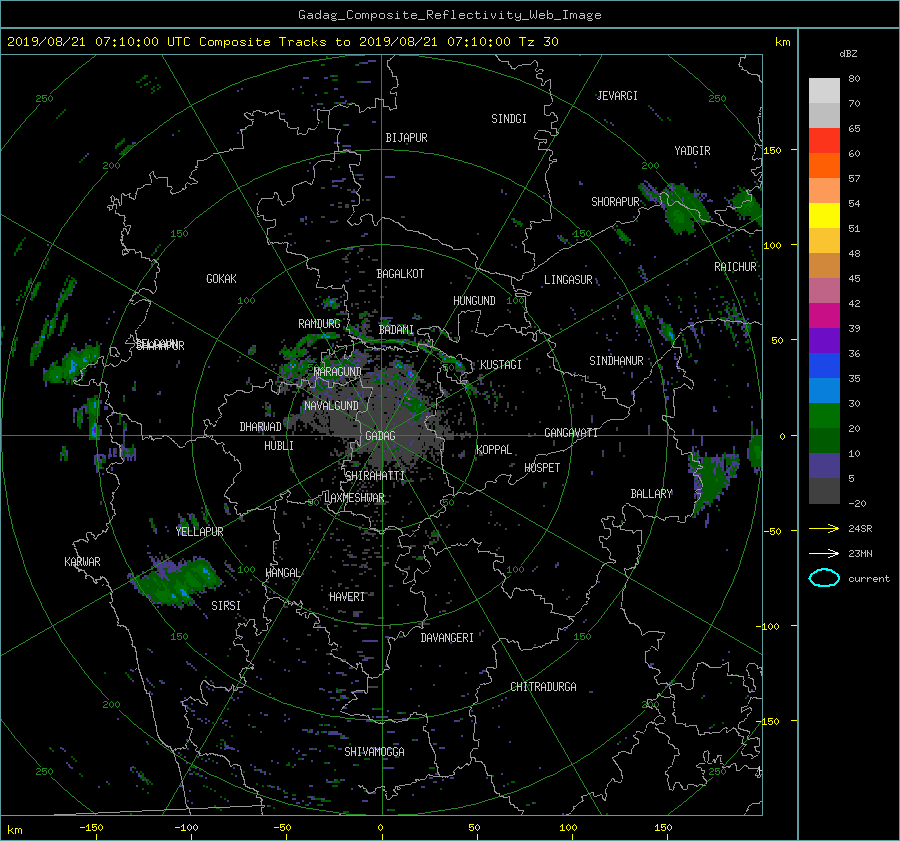Click the -150 tick on the bottom axis
The image size is (900, 841).
pos(91,828)
